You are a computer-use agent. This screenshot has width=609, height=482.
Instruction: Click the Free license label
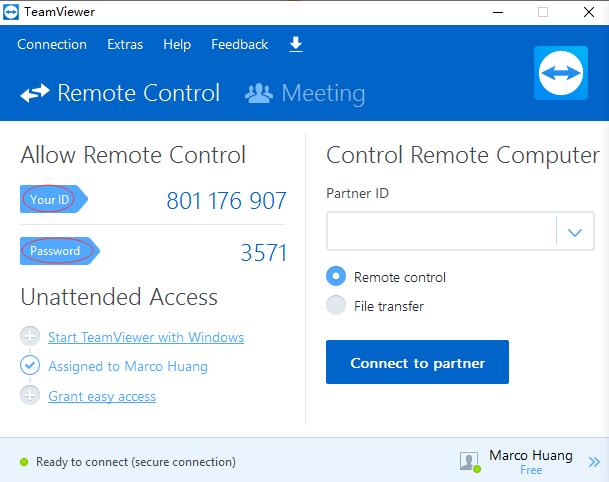531,470
